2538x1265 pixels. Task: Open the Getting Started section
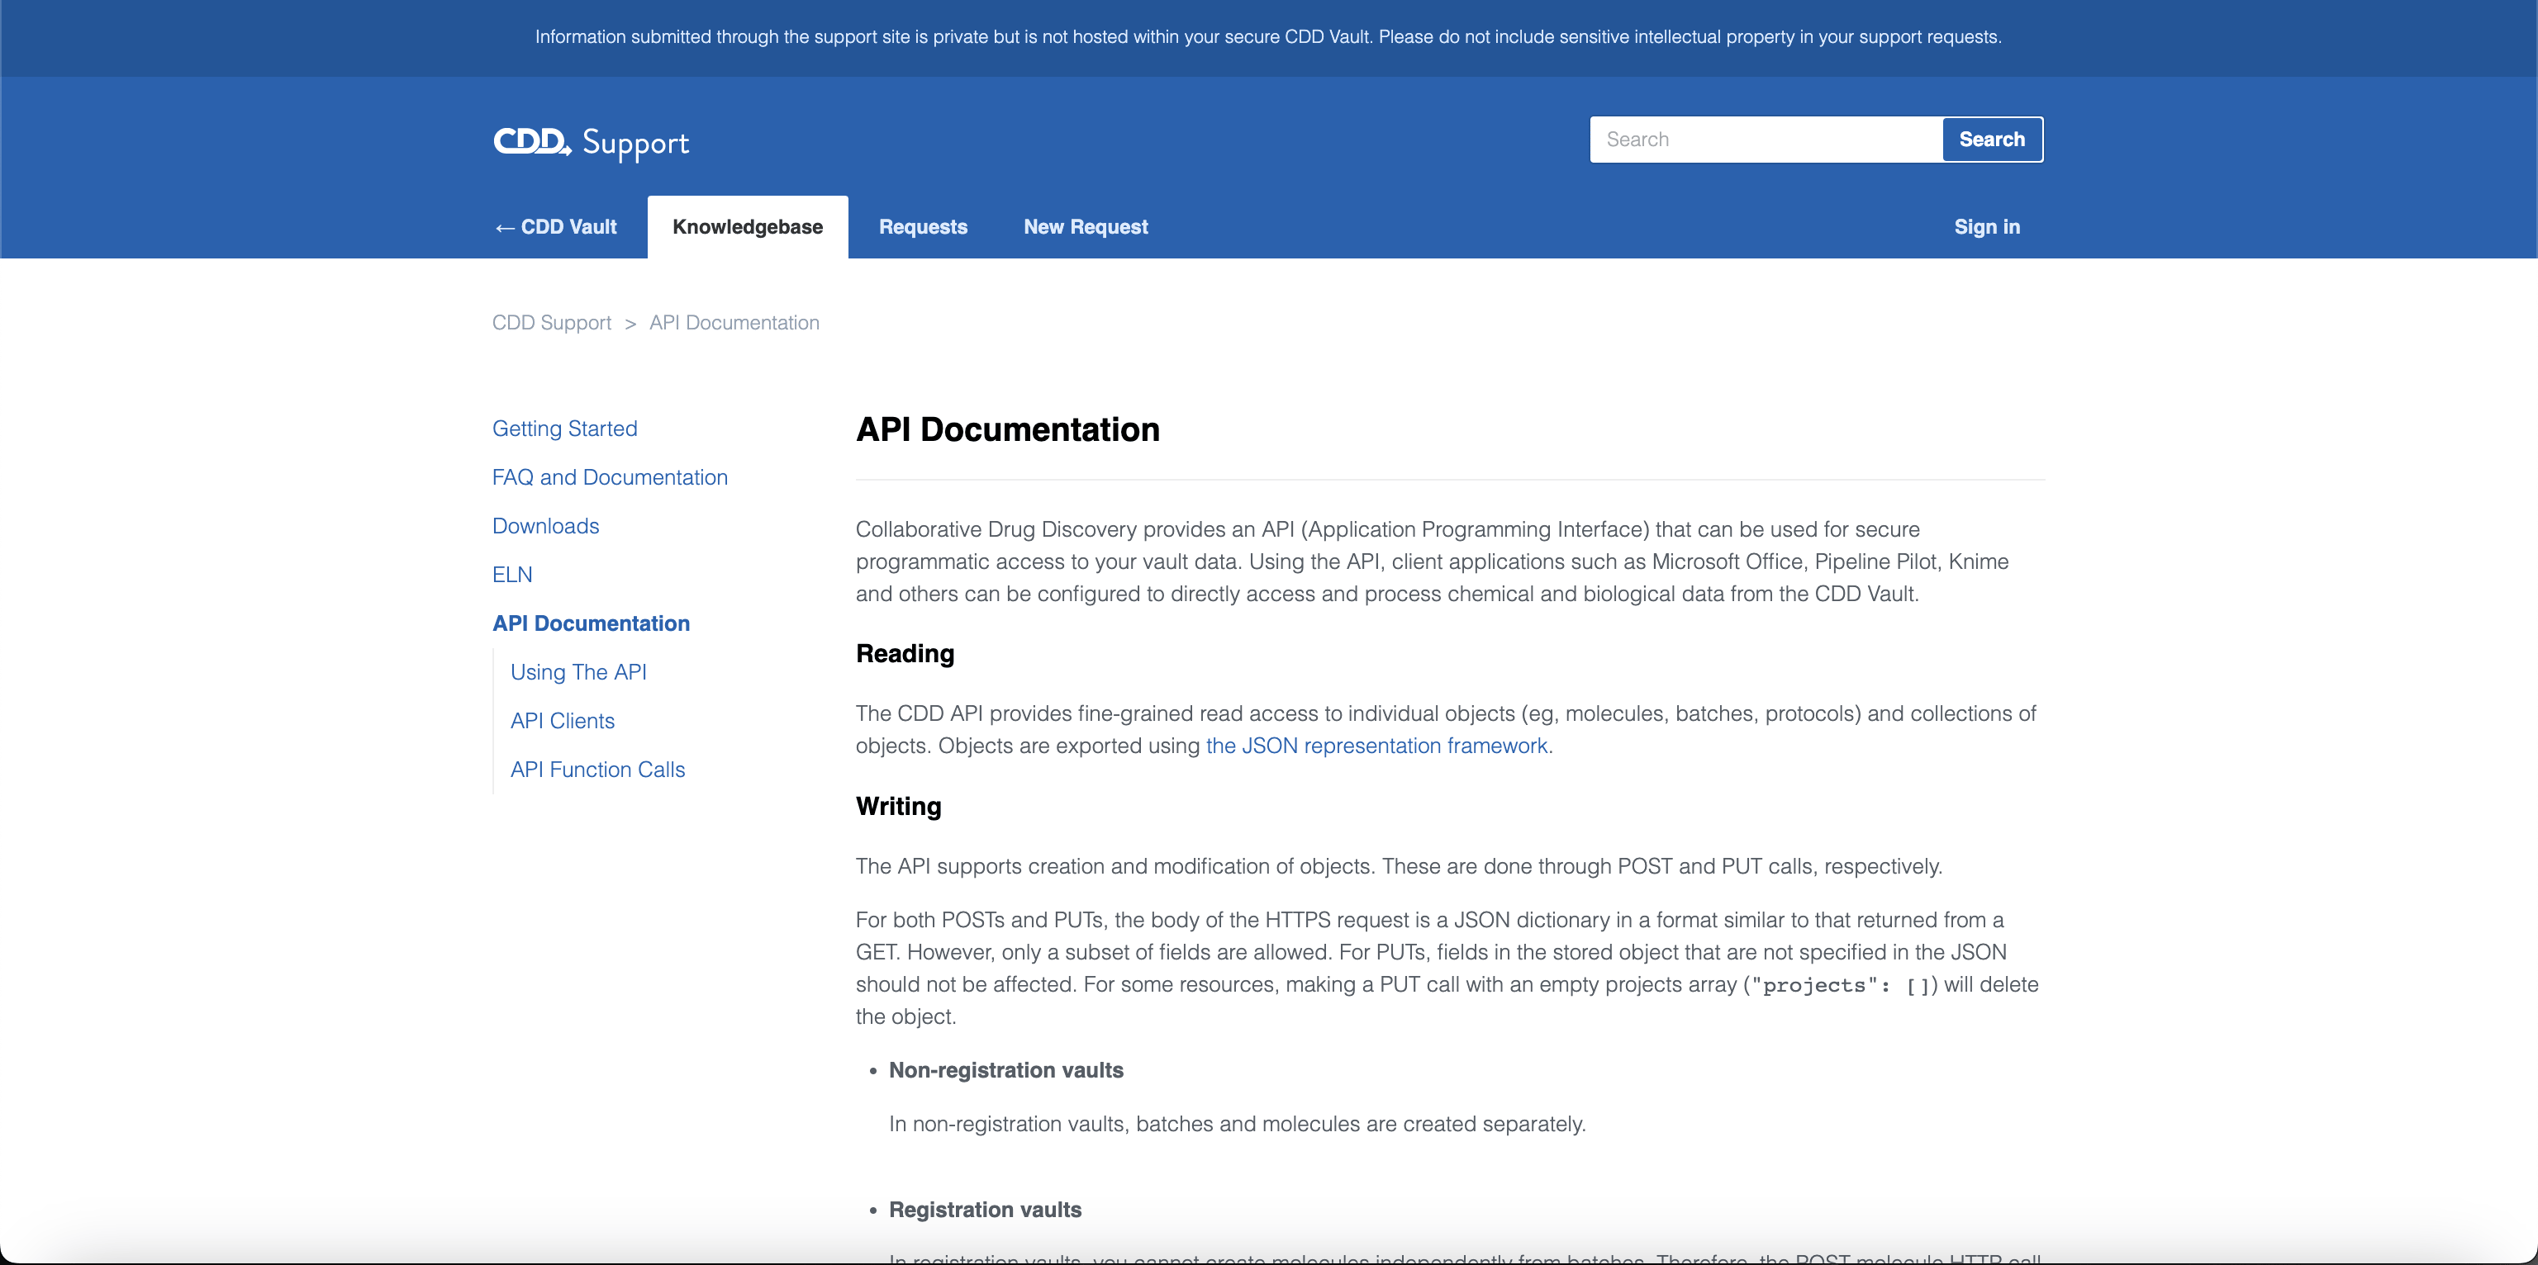click(x=564, y=428)
